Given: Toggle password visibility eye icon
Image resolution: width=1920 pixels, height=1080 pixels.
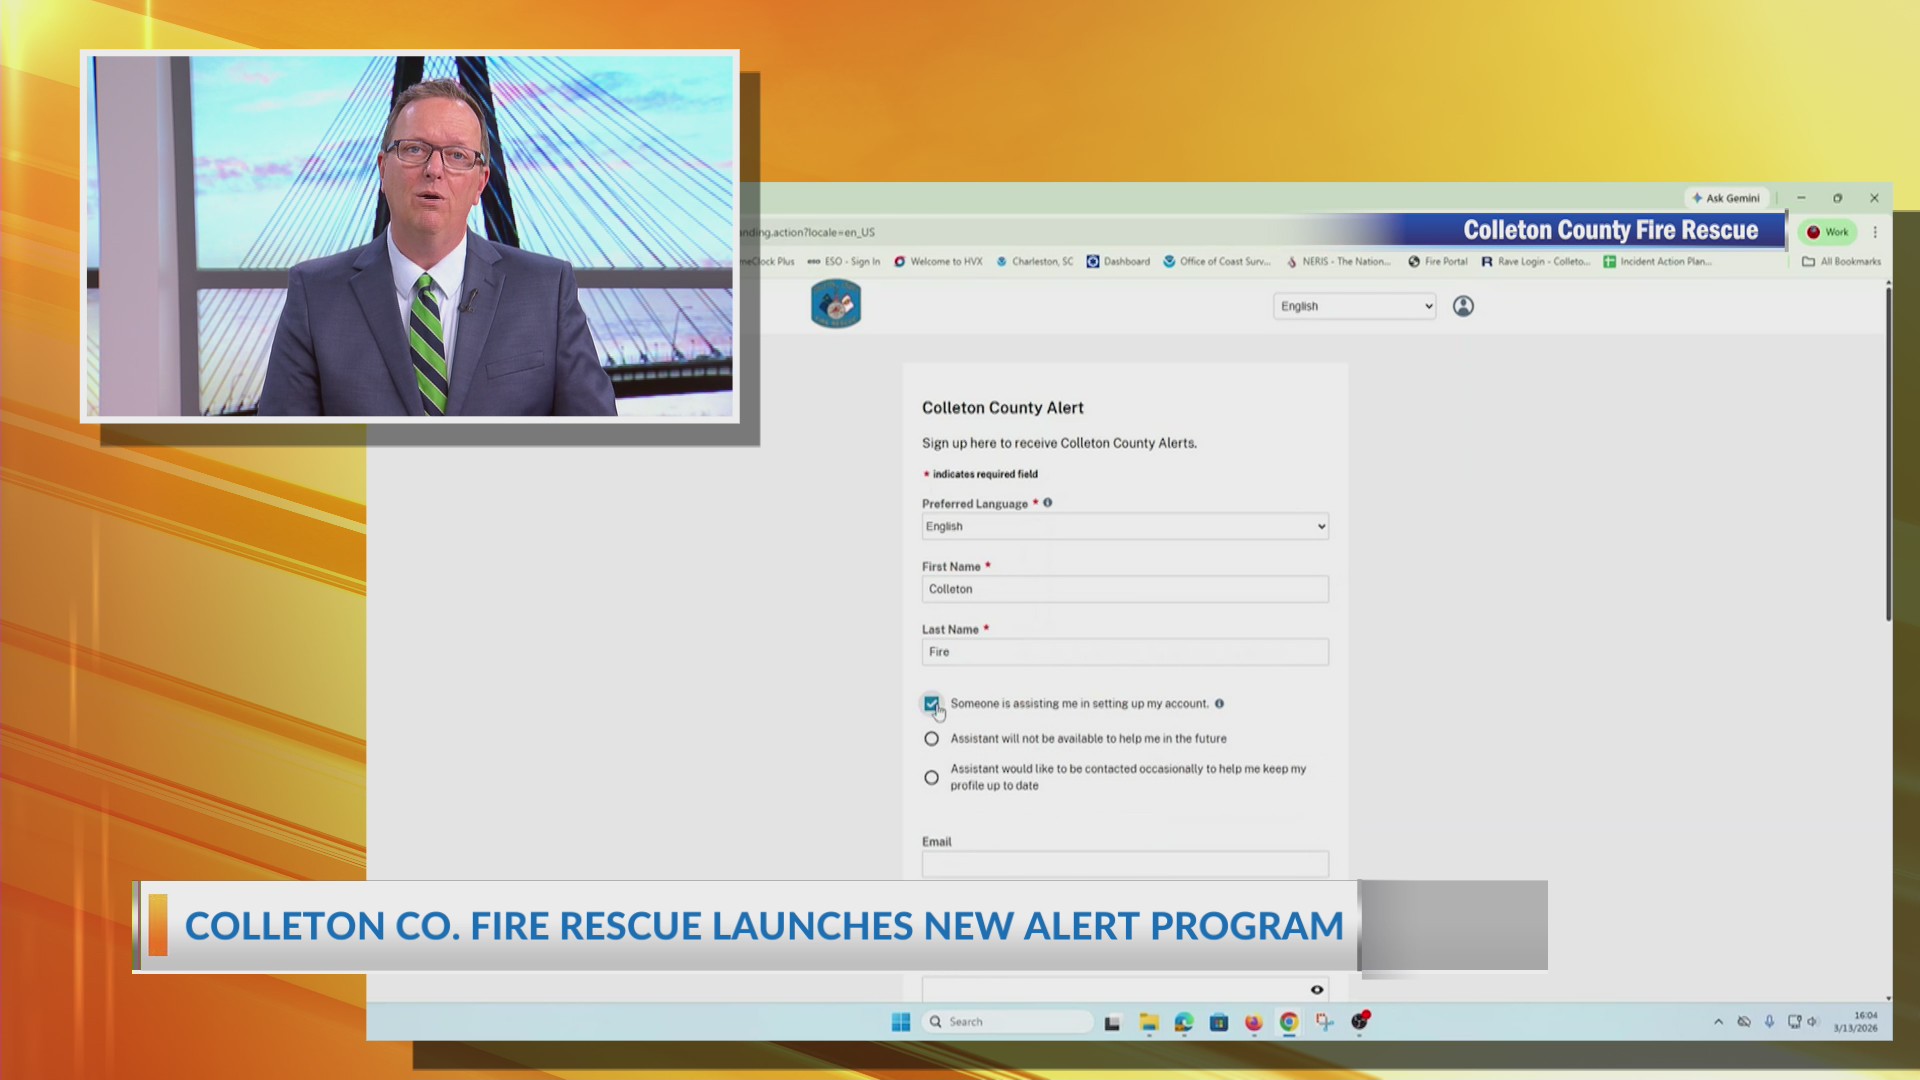Looking at the screenshot, I should [1317, 990].
